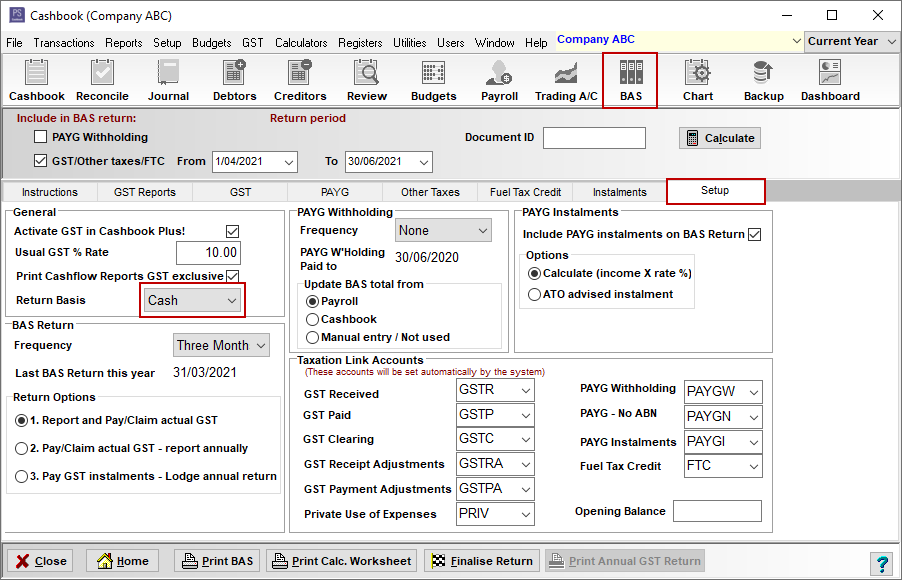This screenshot has height=580, width=902.
Task: Click the Document ID input field
Action: click(594, 138)
